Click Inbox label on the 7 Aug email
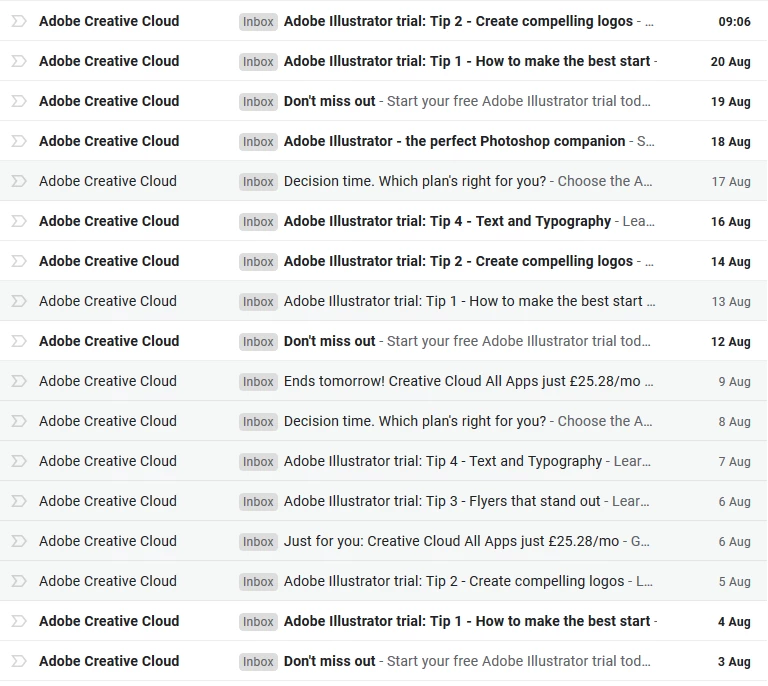The image size is (768, 686). coord(258,461)
